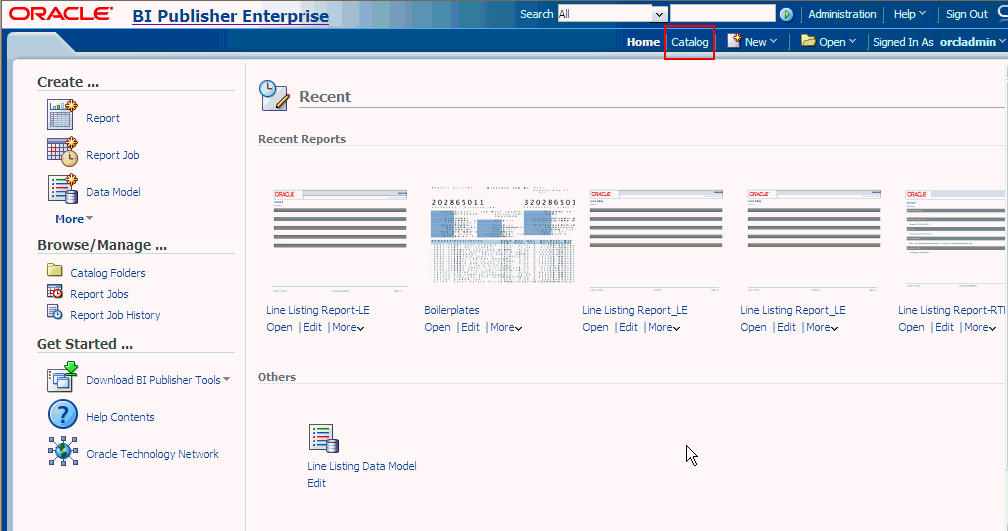Expand the New menu
The image size is (1008, 531).
coord(760,42)
